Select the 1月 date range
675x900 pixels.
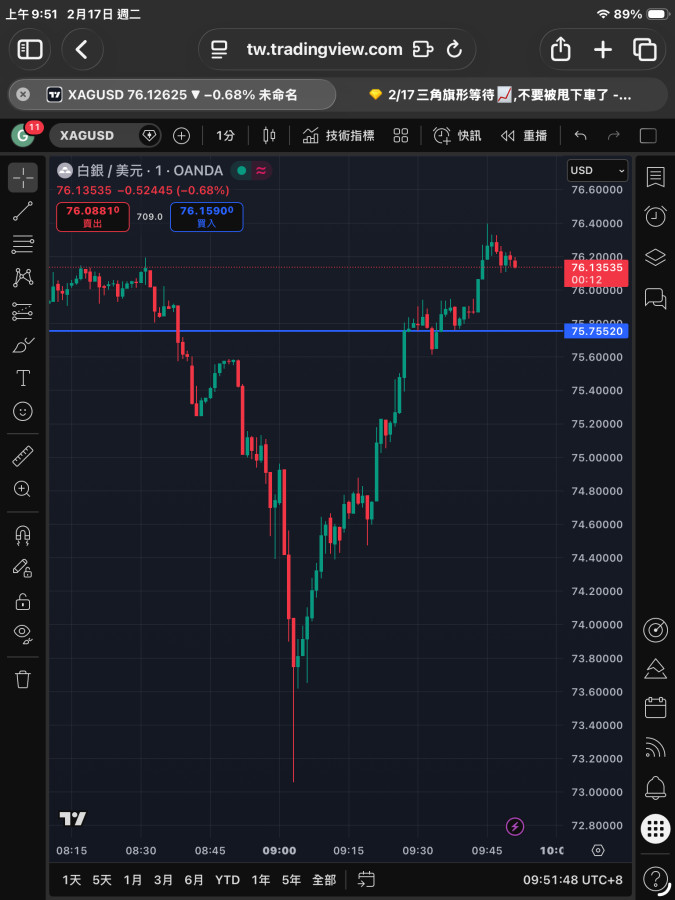point(133,879)
